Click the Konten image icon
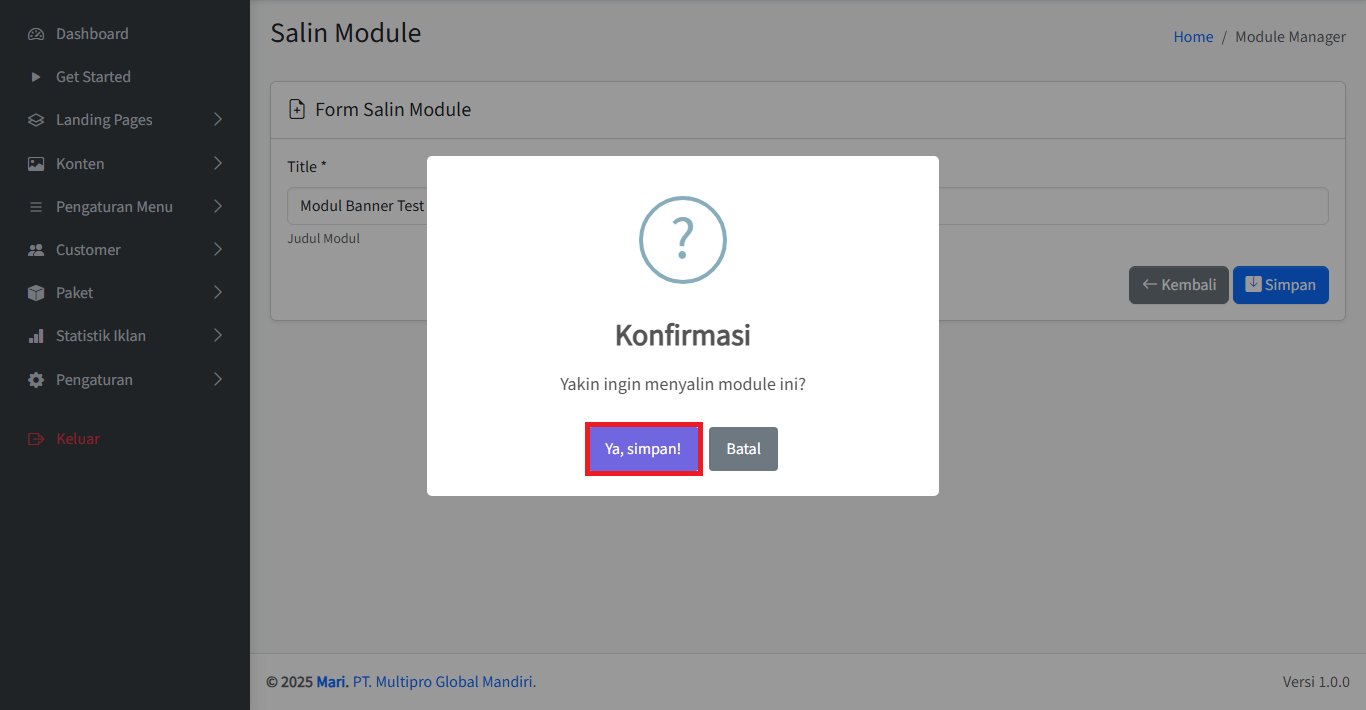This screenshot has height=710, width=1366. click(x=36, y=164)
